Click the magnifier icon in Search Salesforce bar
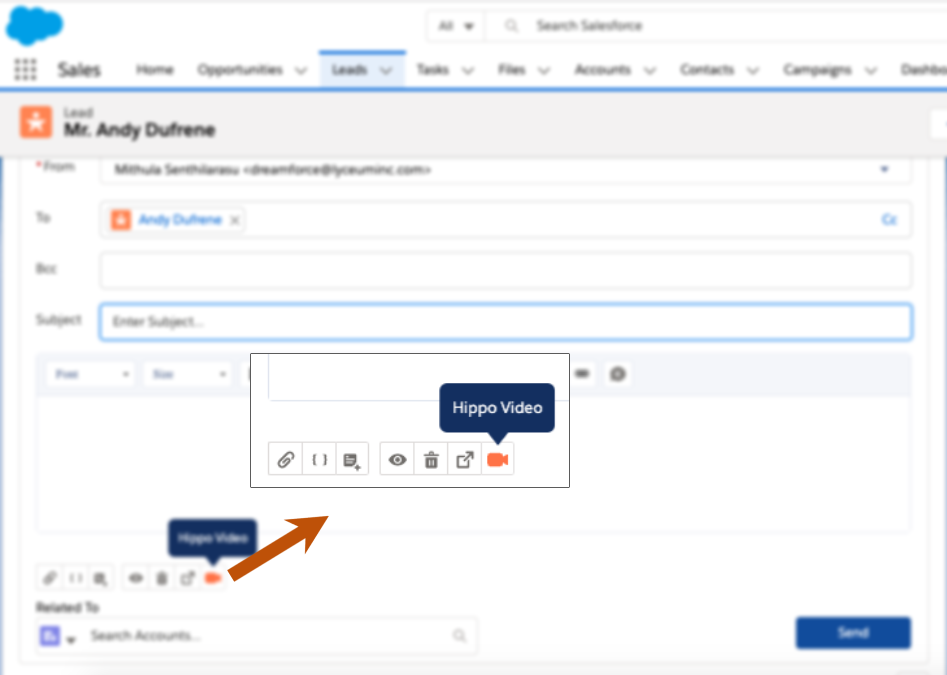The image size is (947, 675). [x=512, y=26]
